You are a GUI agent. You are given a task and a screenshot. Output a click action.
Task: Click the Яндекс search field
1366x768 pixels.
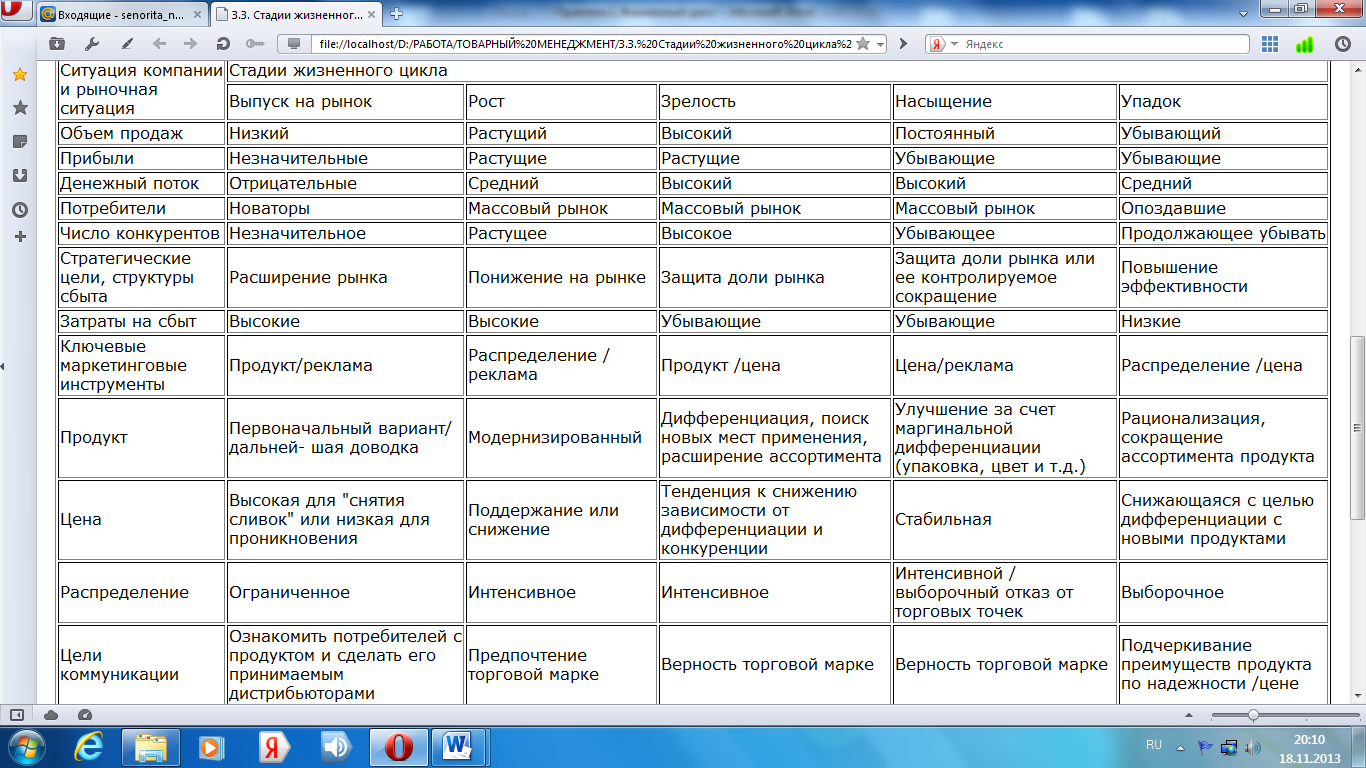1105,44
